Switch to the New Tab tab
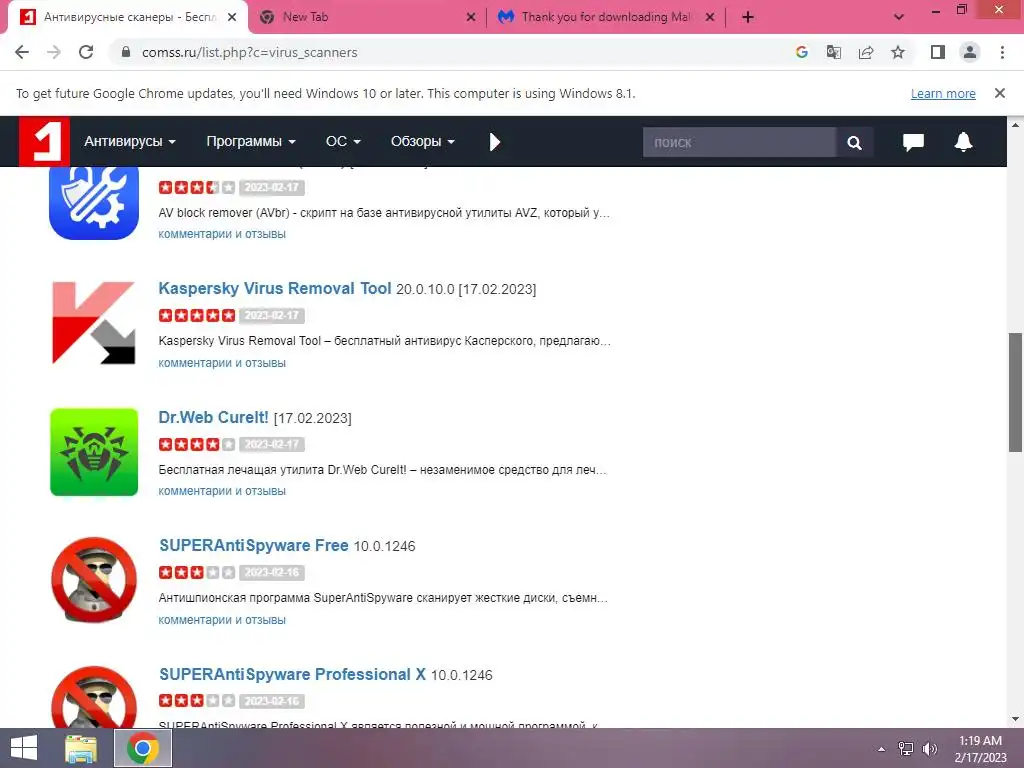This screenshot has height=768, width=1024. click(x=368, y=17)
